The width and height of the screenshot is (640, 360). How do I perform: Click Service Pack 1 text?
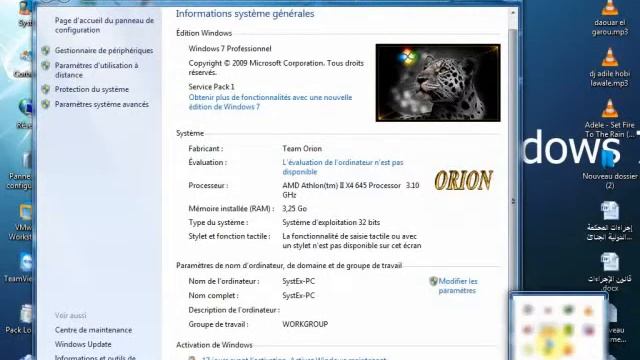click(x=211, y=87)
